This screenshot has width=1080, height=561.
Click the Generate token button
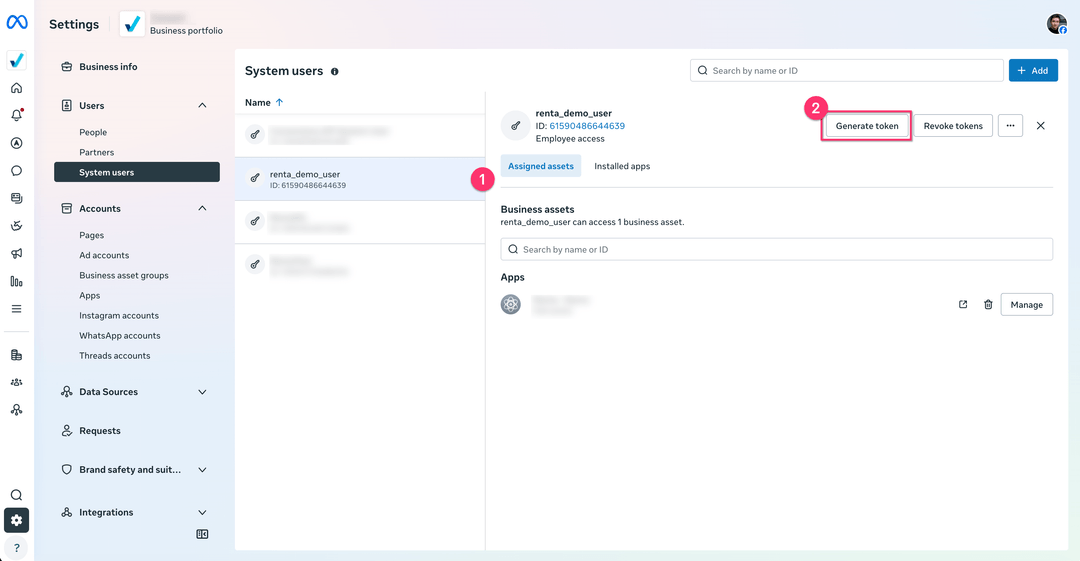click(x=866, y=125)
